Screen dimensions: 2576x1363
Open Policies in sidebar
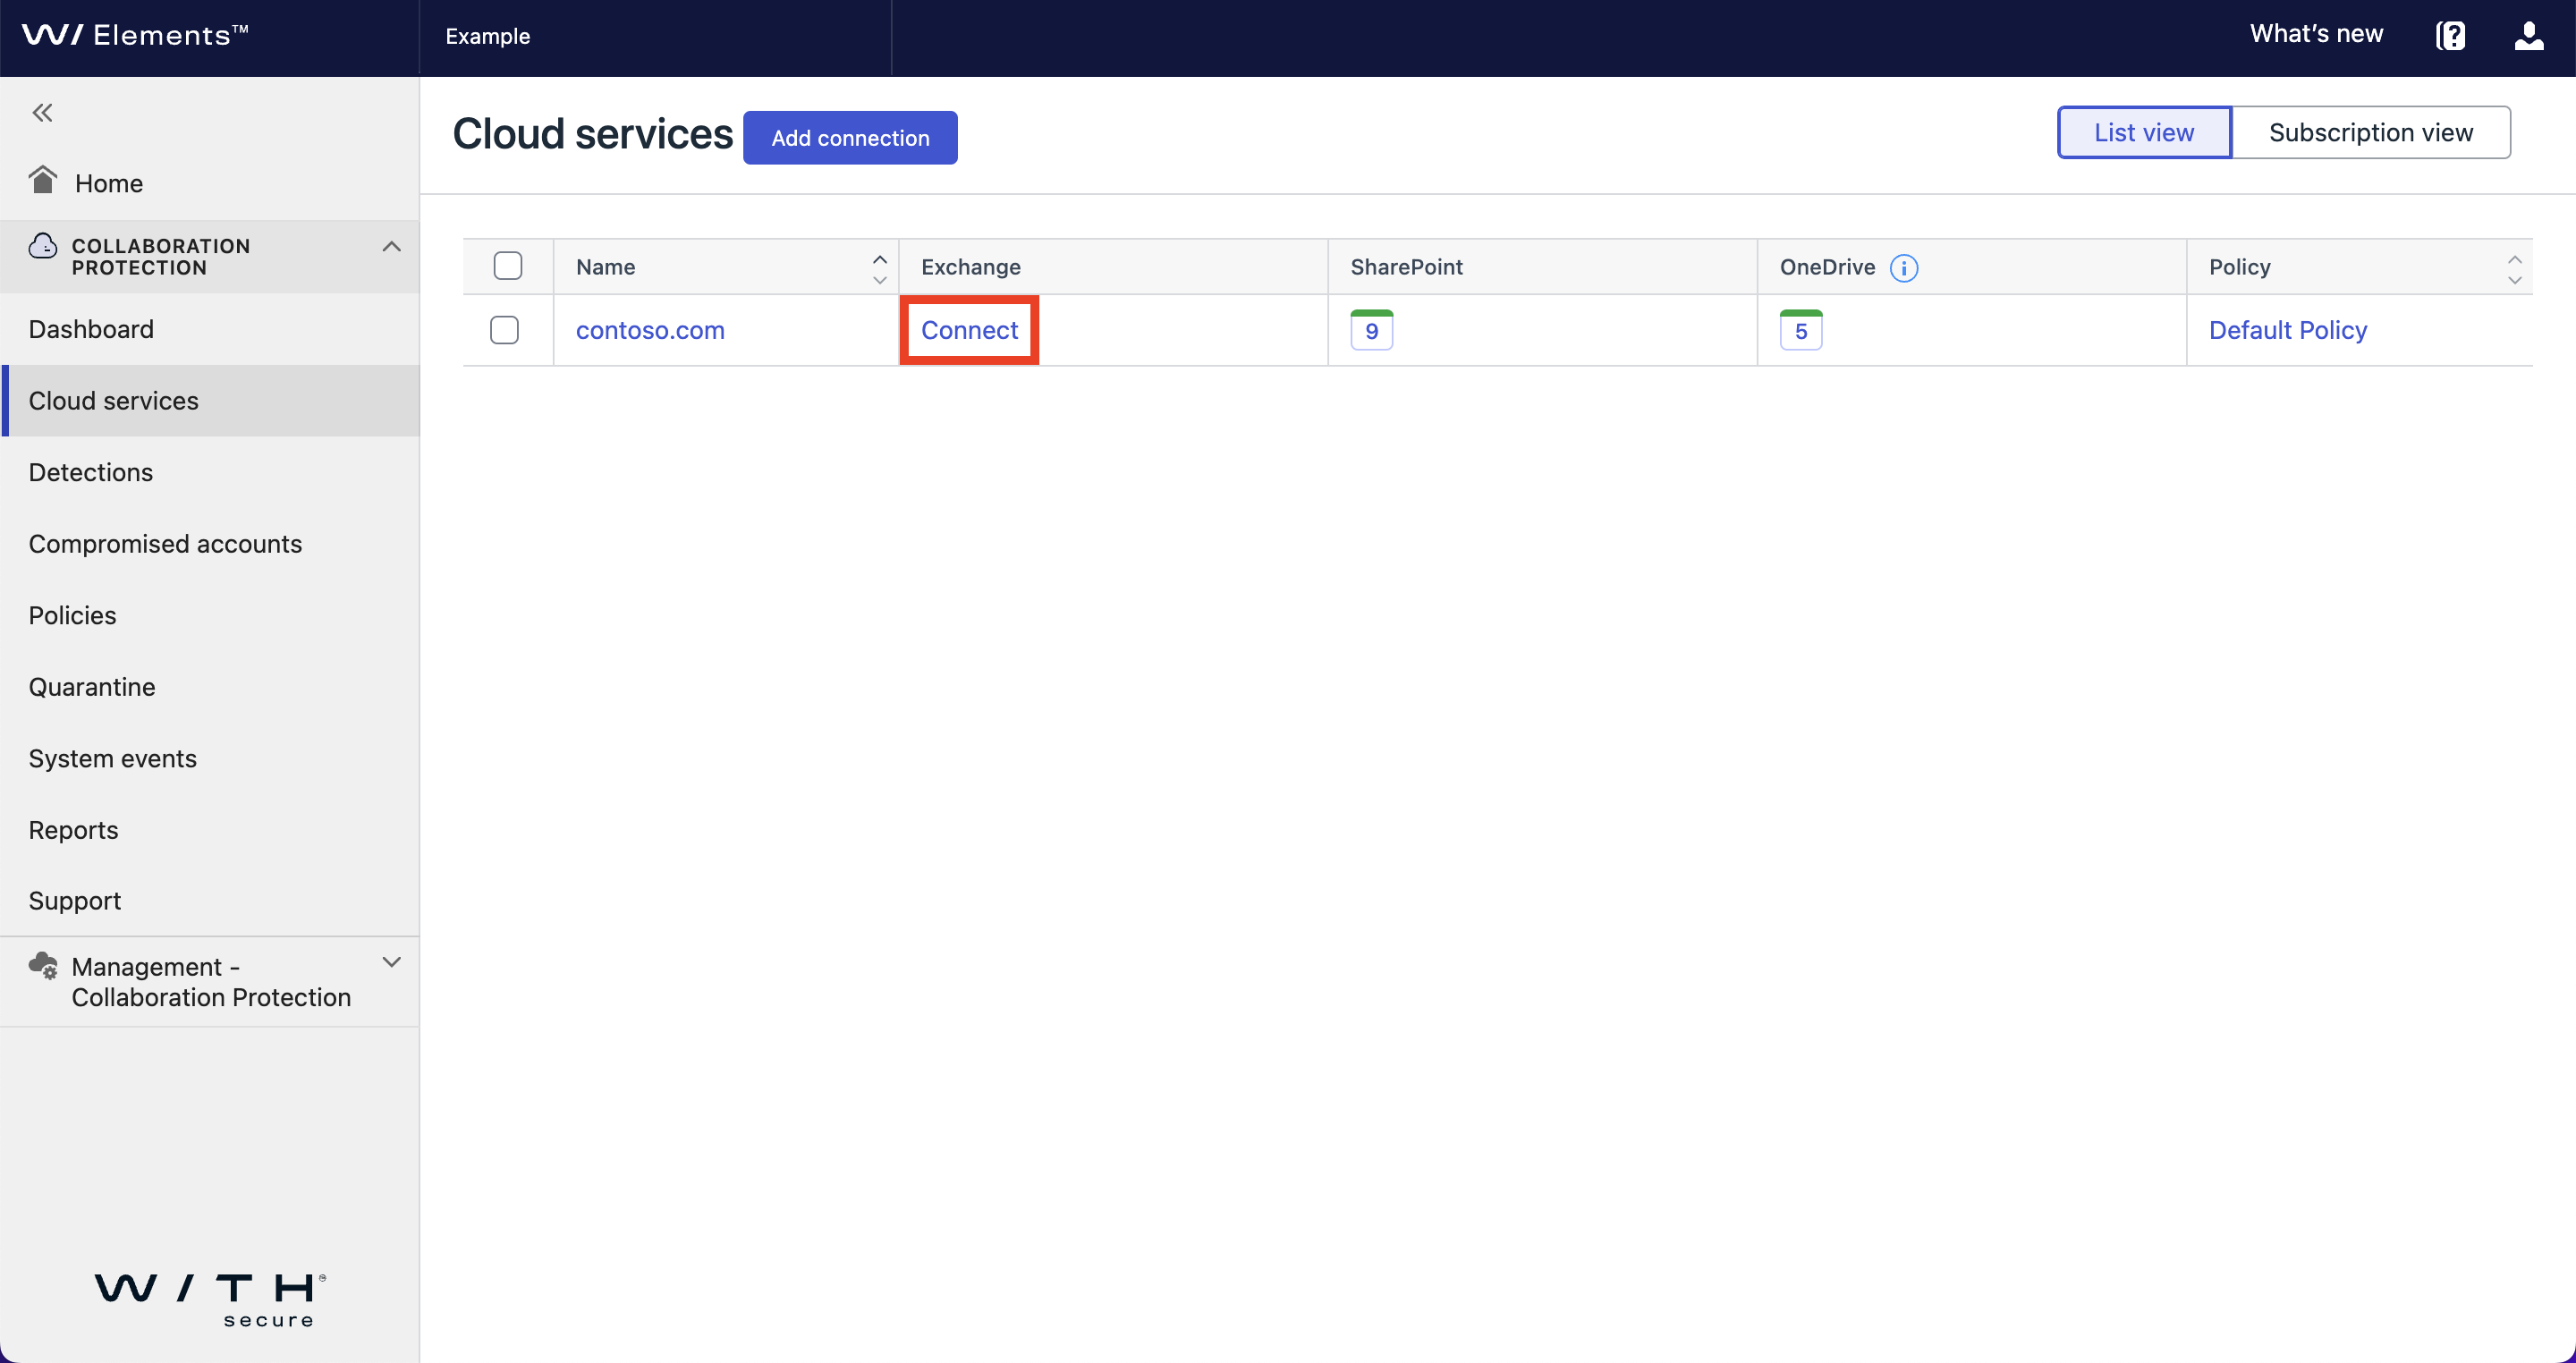(x=210, y=615)
